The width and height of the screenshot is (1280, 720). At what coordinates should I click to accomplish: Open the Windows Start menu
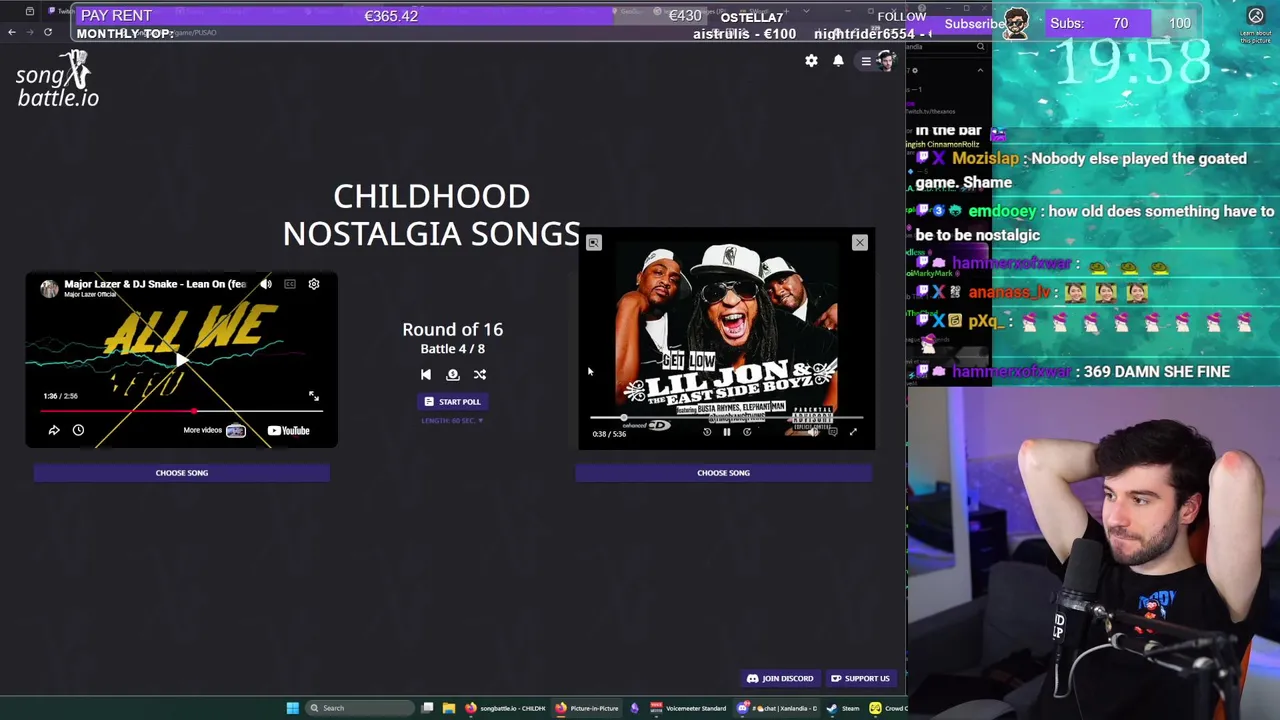coord(292,708)
